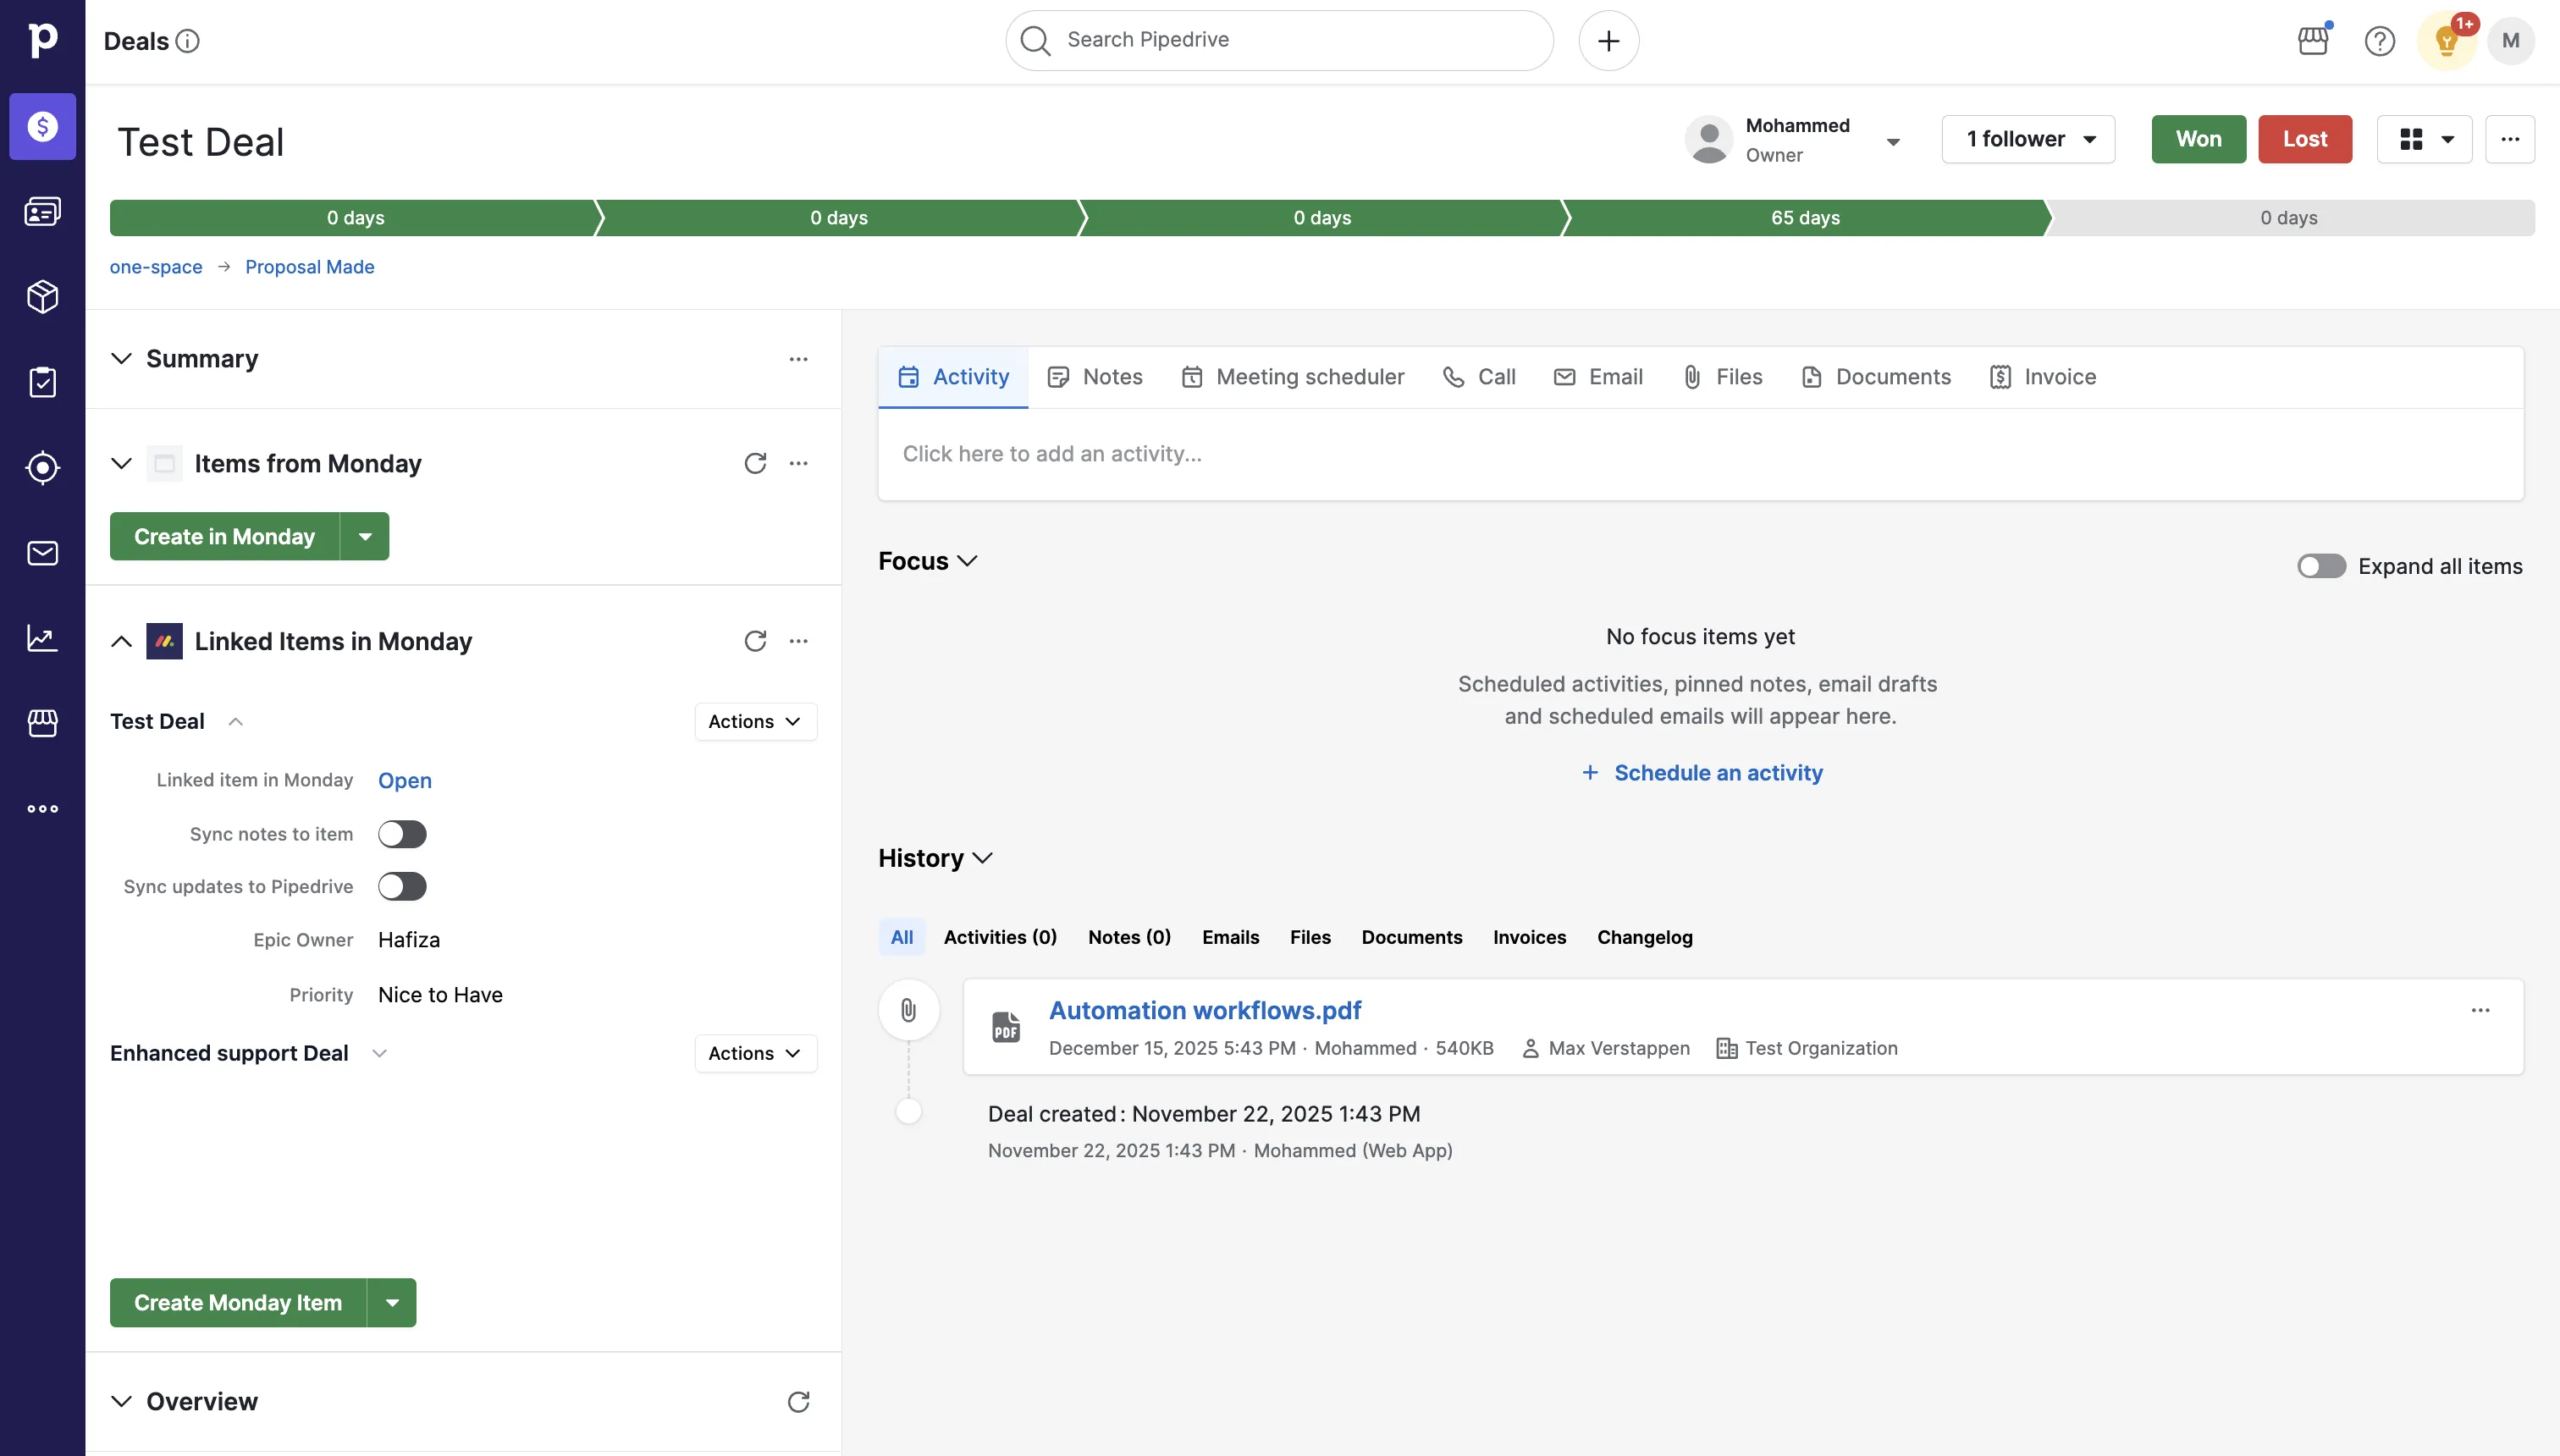Open marketplace icon in top bar
Image resolution: width=2560 pixels, height=1456 pixels.
tap(2313, 41)
